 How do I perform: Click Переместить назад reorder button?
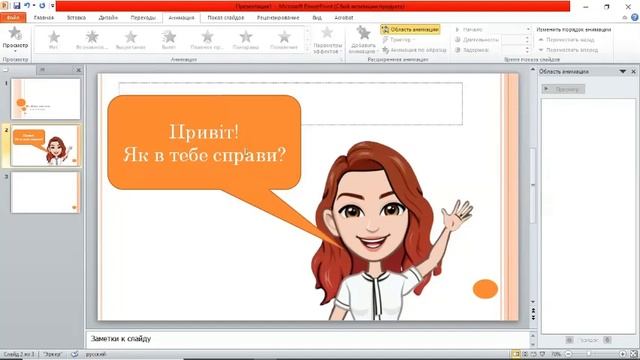pos(566,40)
